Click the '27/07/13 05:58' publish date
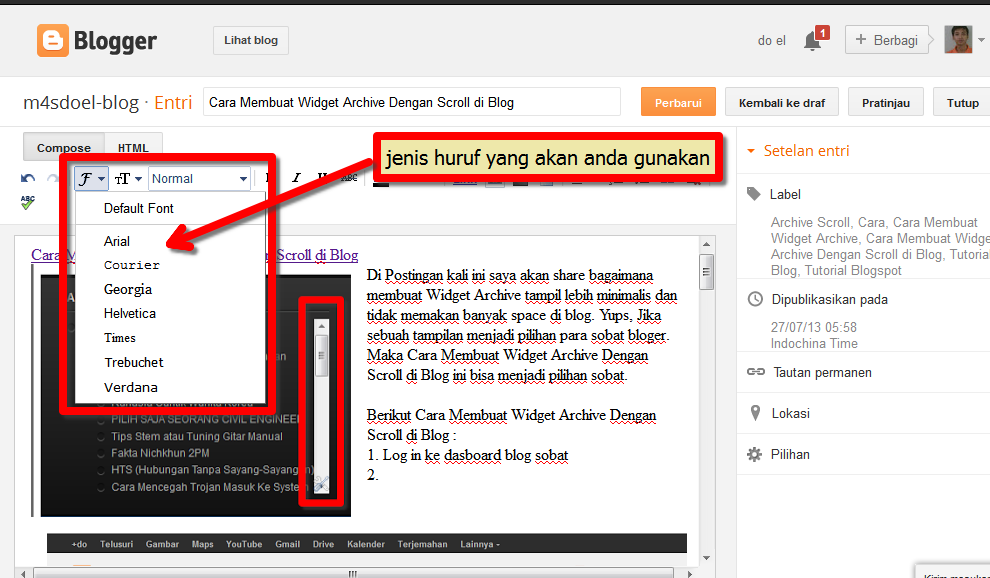990x578 pixels. coord(813,327)
